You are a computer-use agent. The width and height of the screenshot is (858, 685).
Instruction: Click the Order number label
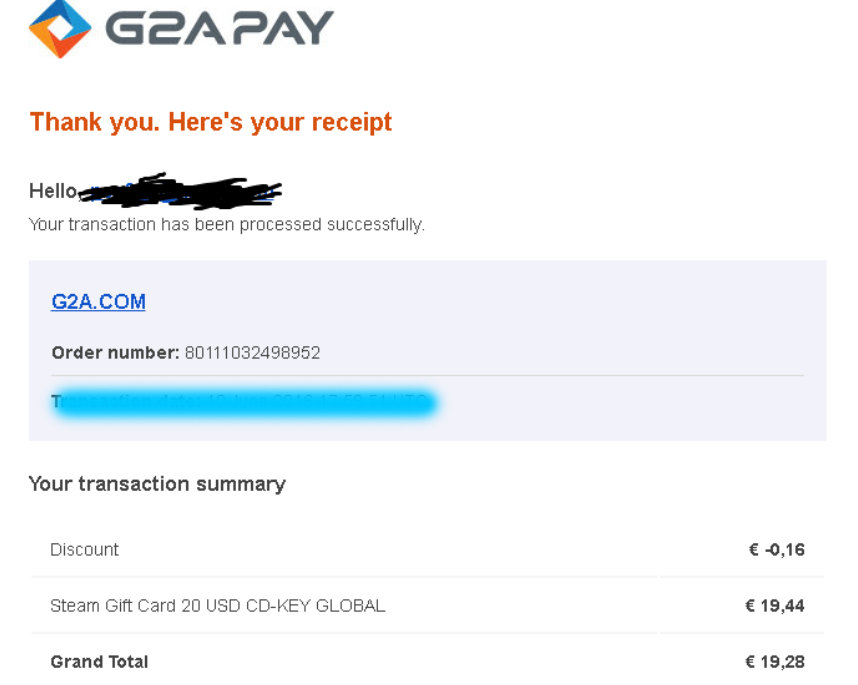click(115, 353)
